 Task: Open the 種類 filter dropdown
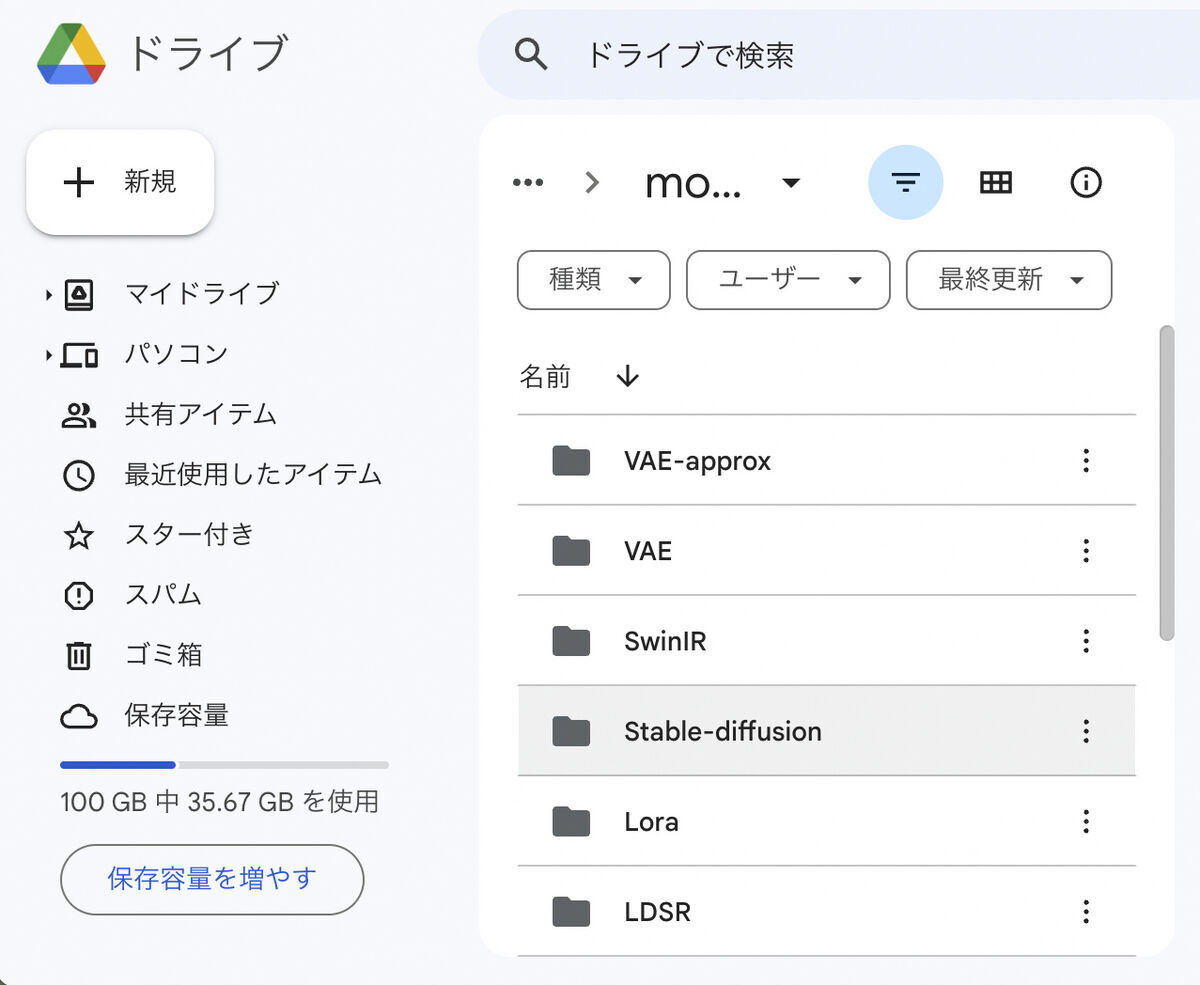pyautogui.click(x=593, y=280)
